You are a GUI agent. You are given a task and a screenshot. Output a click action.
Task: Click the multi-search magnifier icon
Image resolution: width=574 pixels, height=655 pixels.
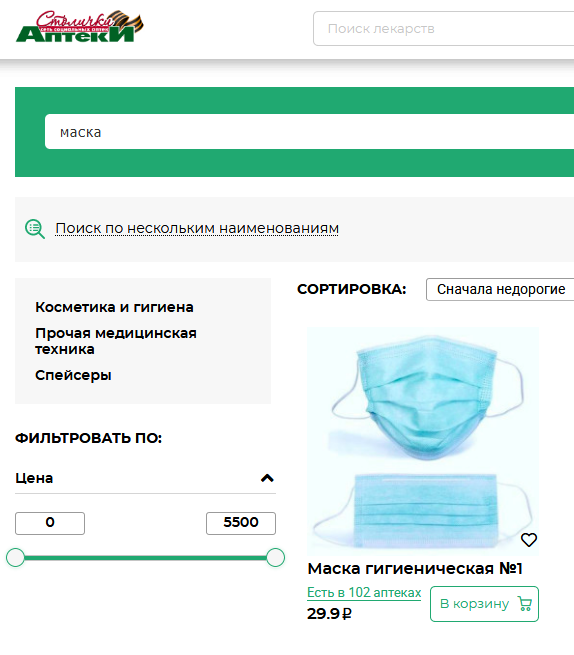pos(35,229)
